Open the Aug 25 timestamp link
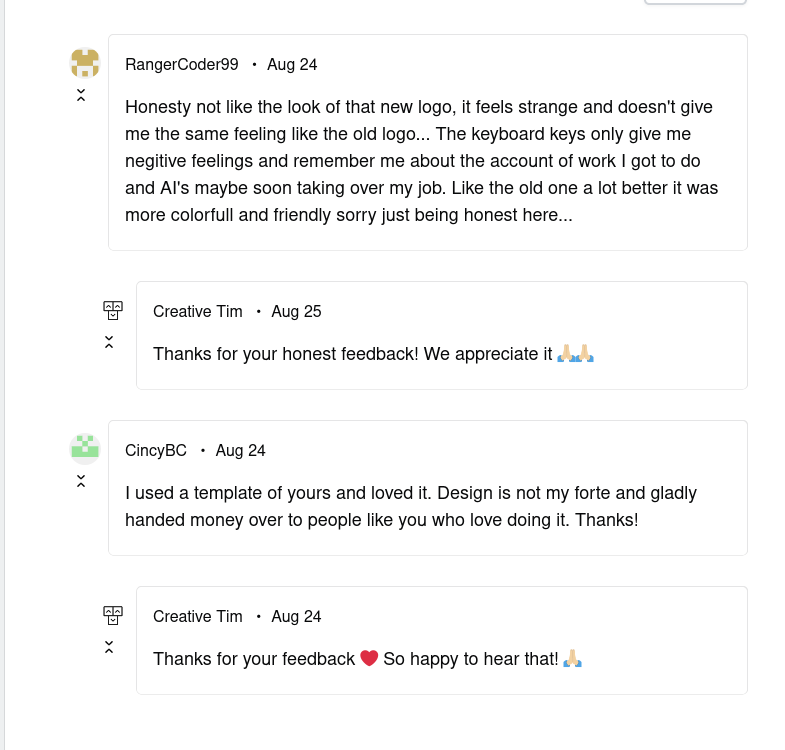Screen dimensions: 785x750 pyautogui.click(x=296, y=311)
